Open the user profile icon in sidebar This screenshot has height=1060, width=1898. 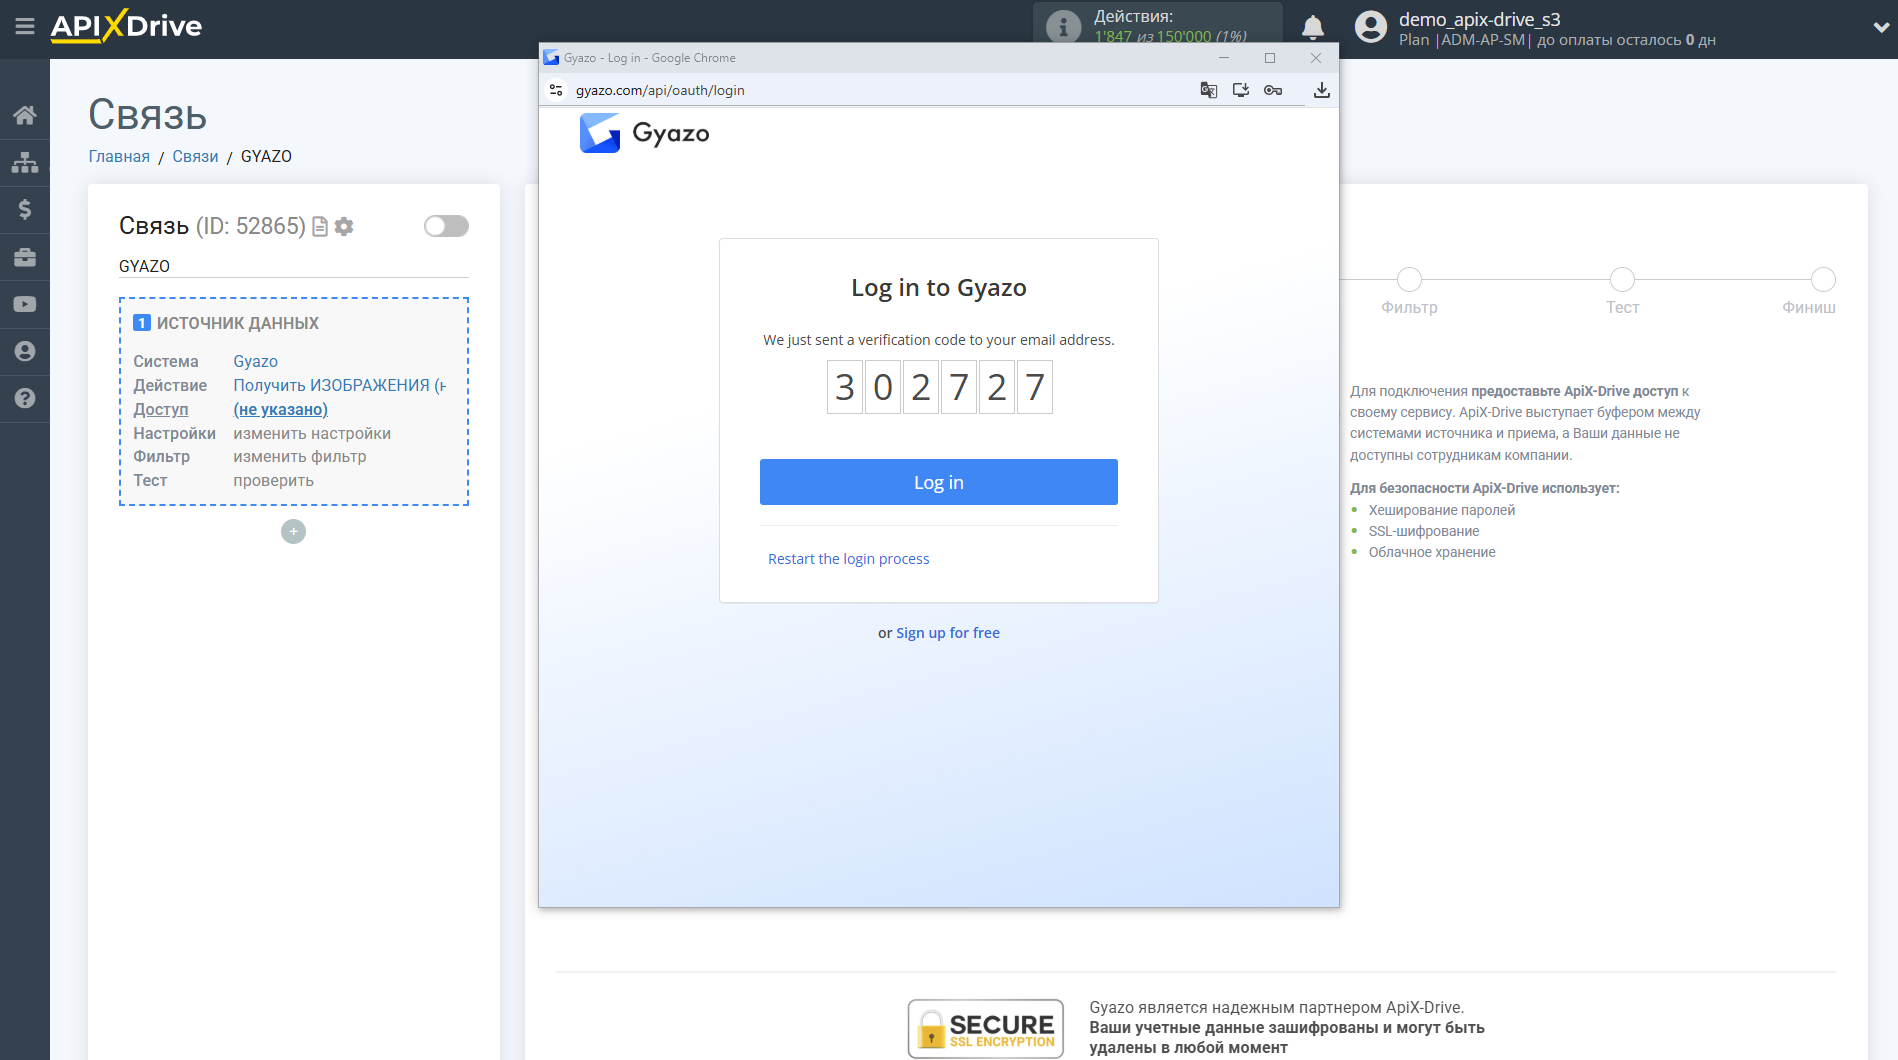tap(25, 351)
